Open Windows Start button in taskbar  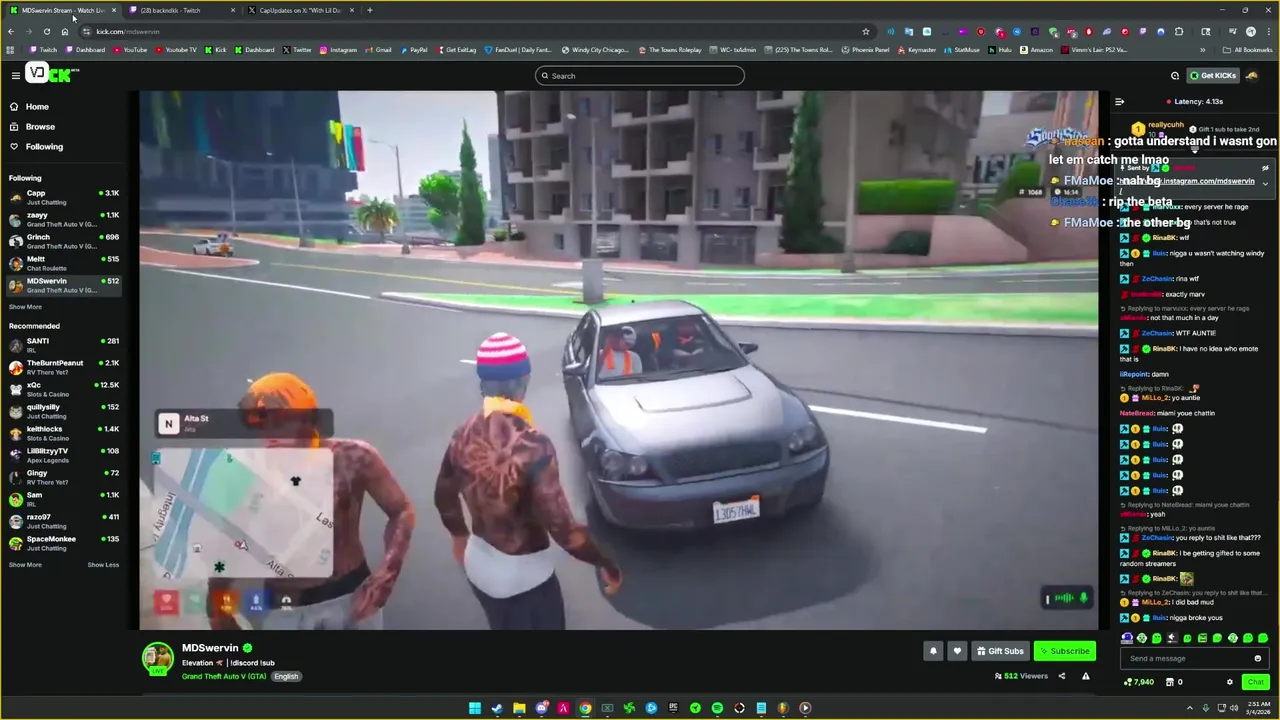[475, 708]
